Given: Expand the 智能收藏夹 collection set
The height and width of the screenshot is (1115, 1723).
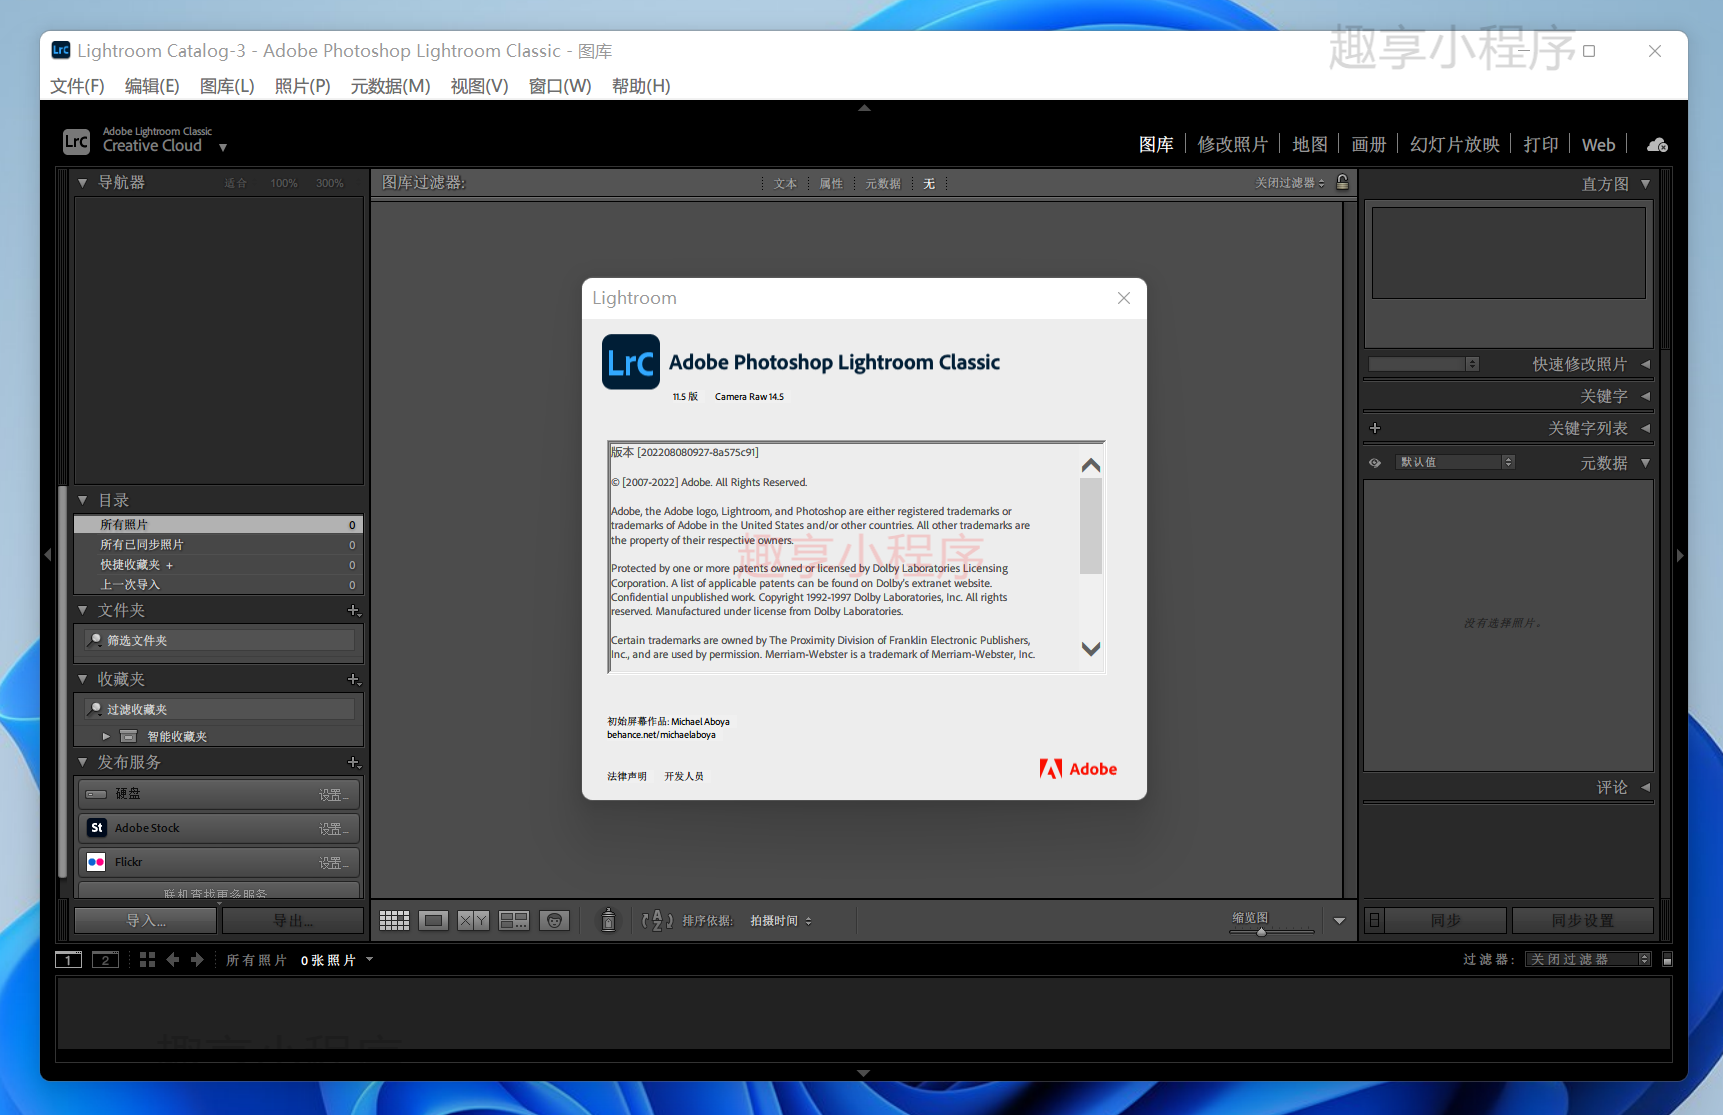Looking at the screenshot, I should coord(106,737).
